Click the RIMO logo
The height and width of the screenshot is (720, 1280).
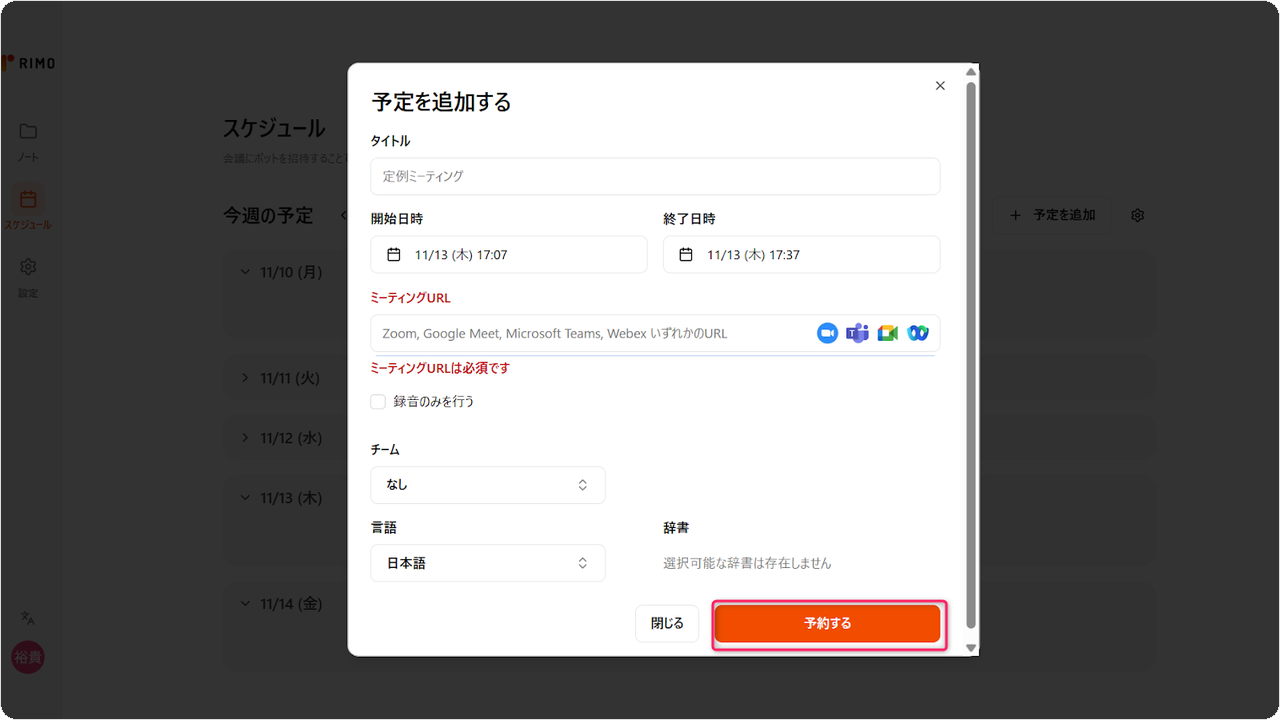coord(28,63)
